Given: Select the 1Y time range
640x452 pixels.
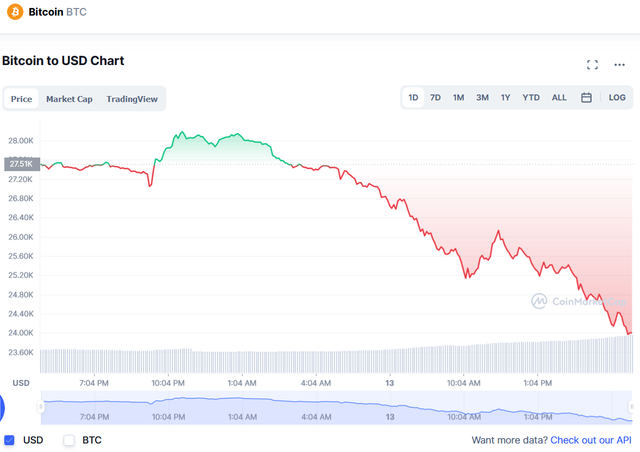Looking at the screenshot, I should (x=505, y=98).
